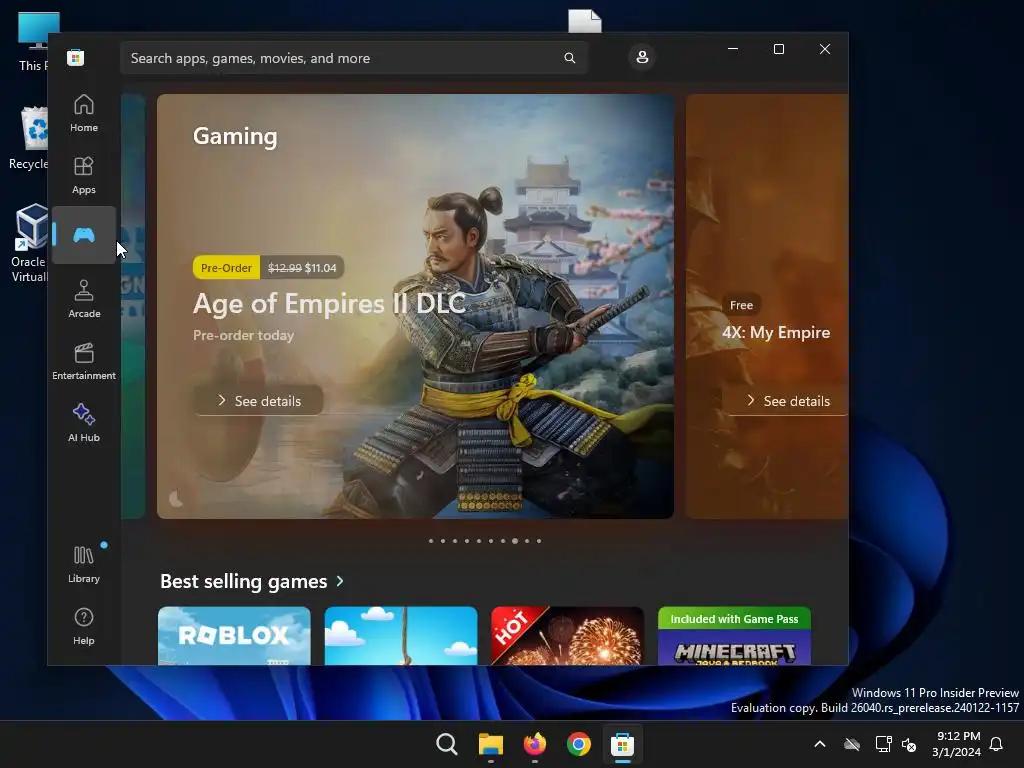This screenshot has width=1024, height=768.
Task: Click the 4X: My Empire title
Action: click(776, 332)
